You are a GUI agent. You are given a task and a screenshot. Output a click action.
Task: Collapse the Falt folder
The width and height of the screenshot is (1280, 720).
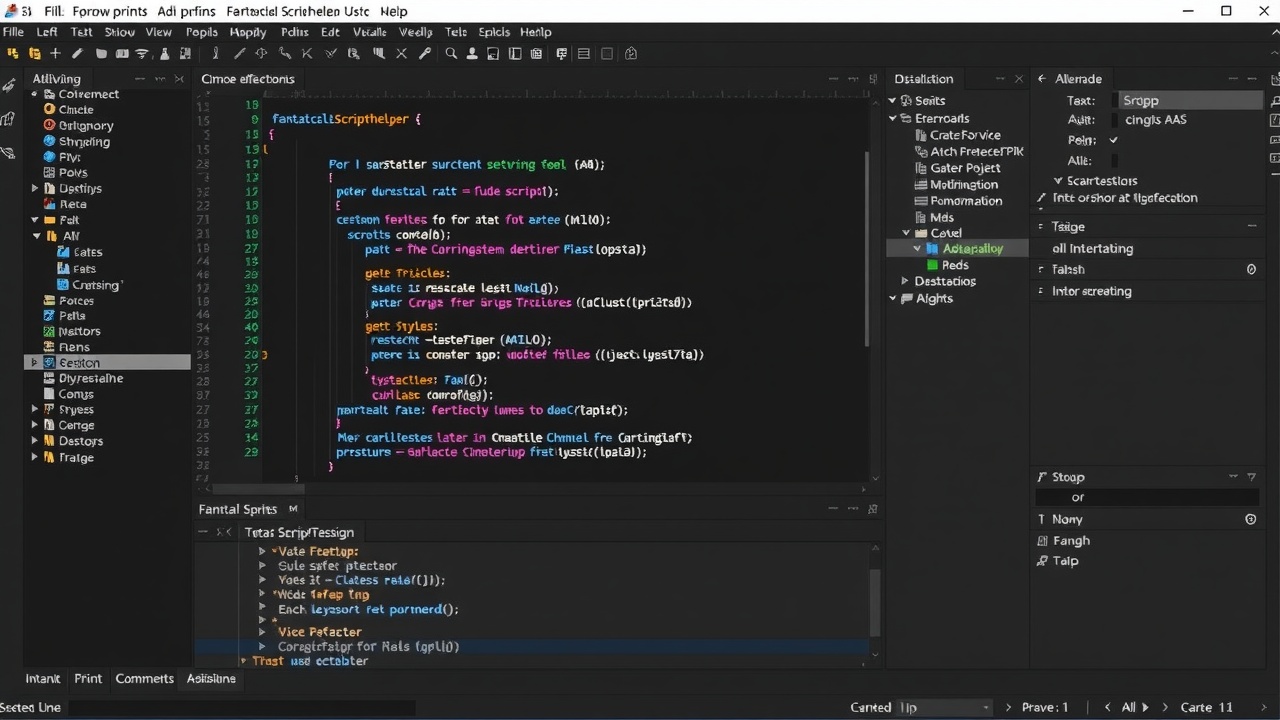[35, 220]
